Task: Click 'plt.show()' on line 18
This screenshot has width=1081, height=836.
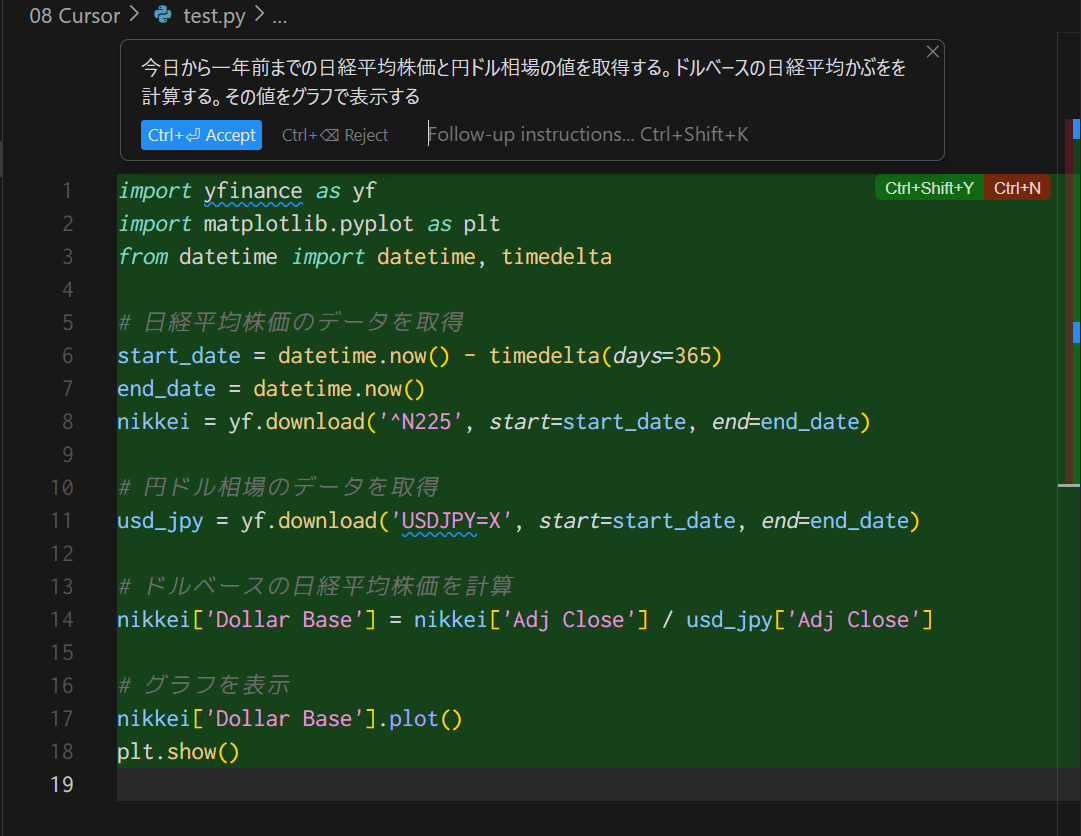Action: point(178,752)
